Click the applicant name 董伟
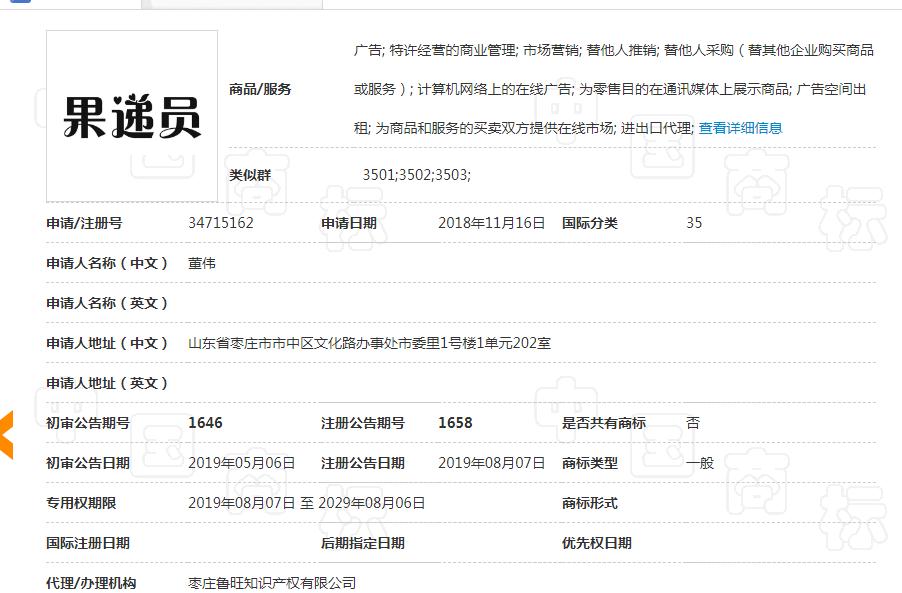The height and width of the screenshot is (593, 902). point(202,263)
